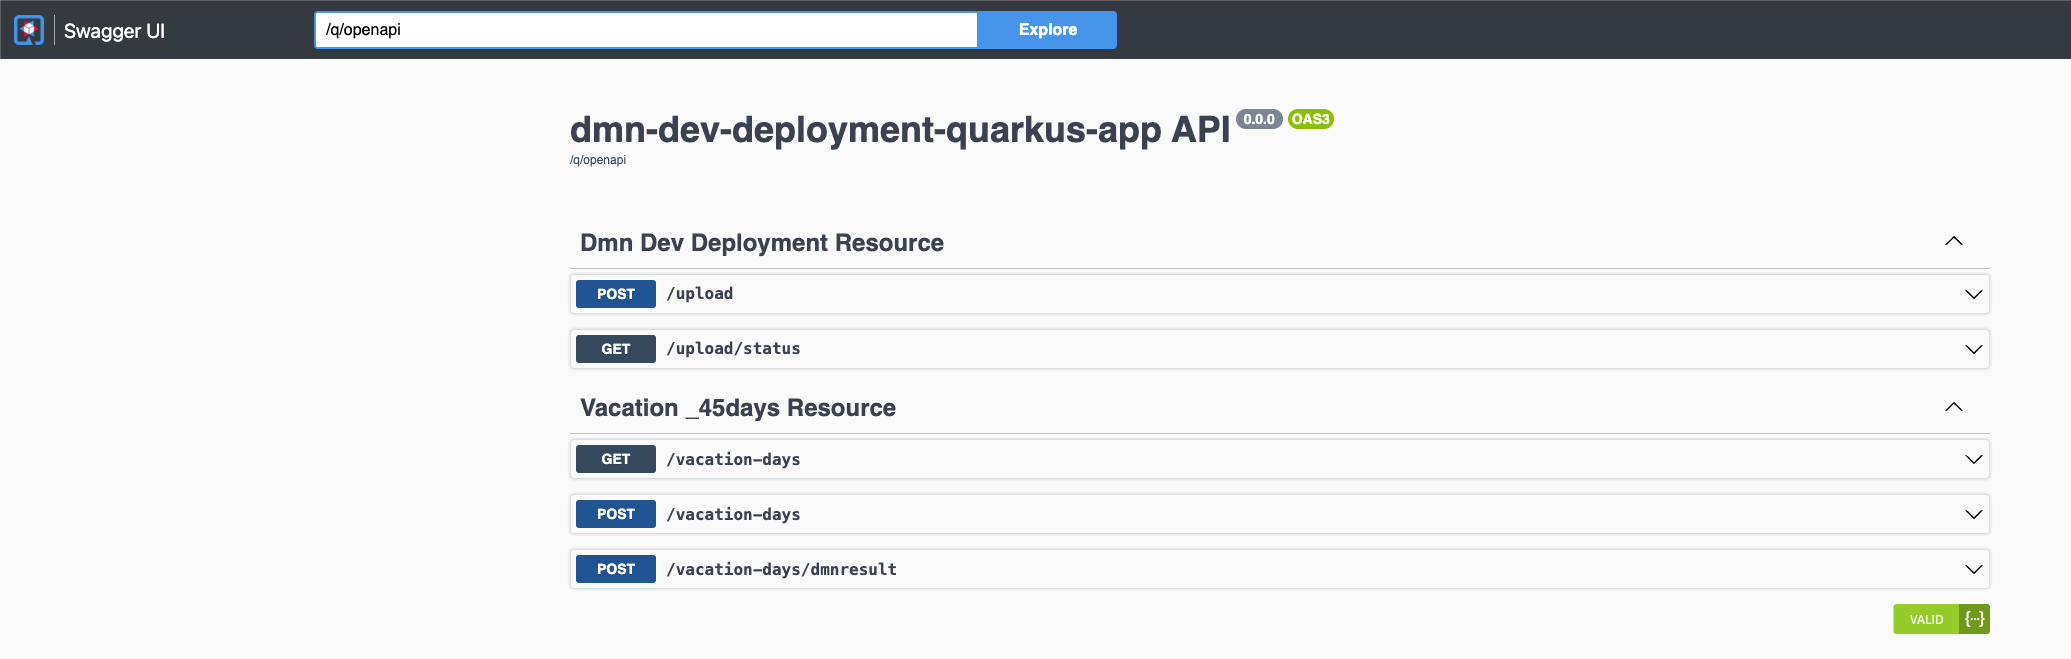Click the POST badge for /vacation-days

[616, 514]
